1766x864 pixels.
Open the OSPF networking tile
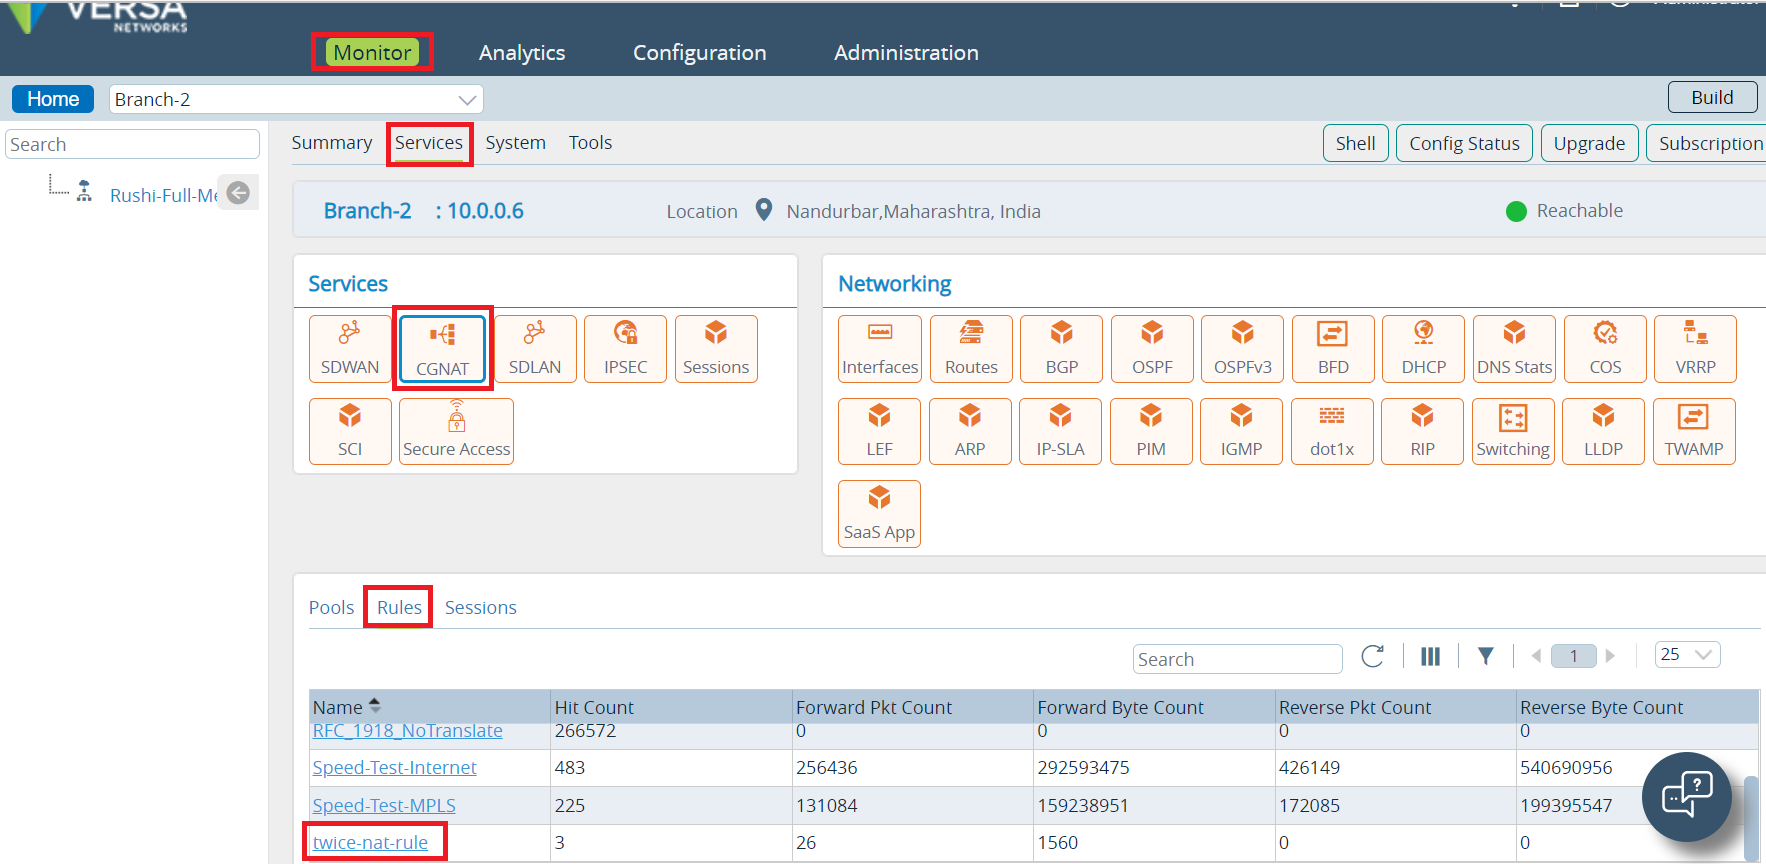1152,349
